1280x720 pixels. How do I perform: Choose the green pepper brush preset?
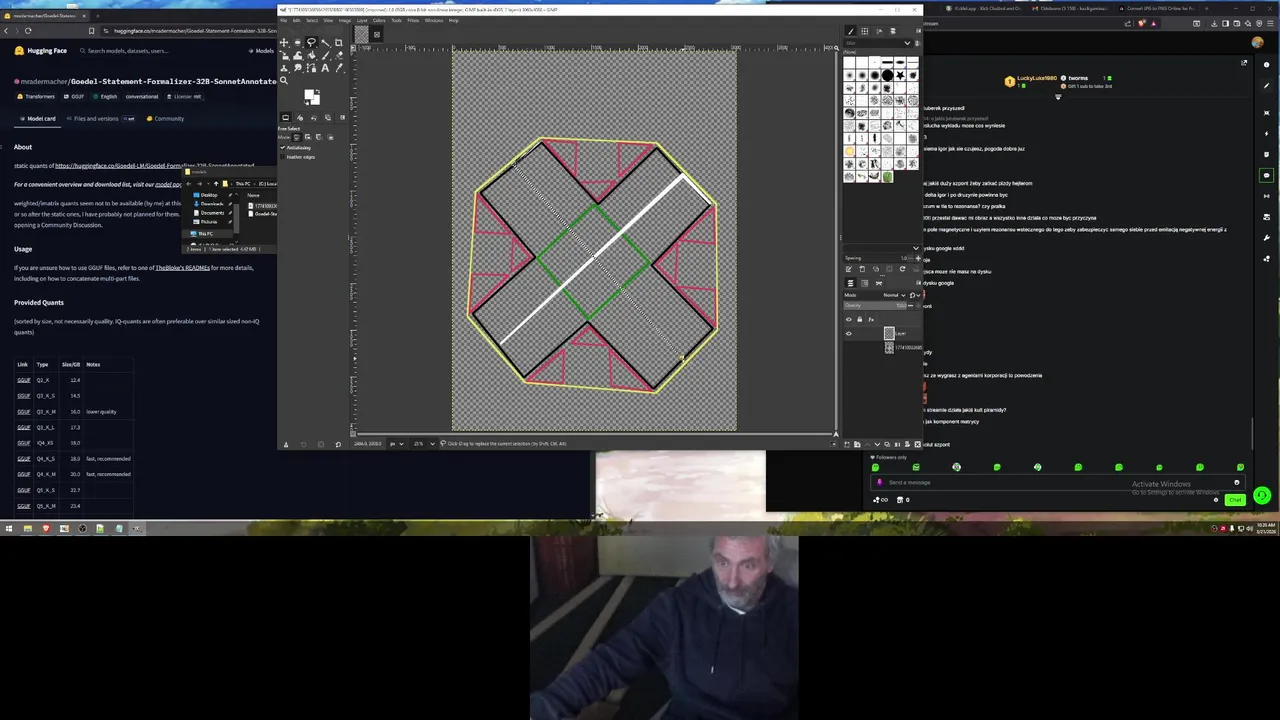click(888, 176)
